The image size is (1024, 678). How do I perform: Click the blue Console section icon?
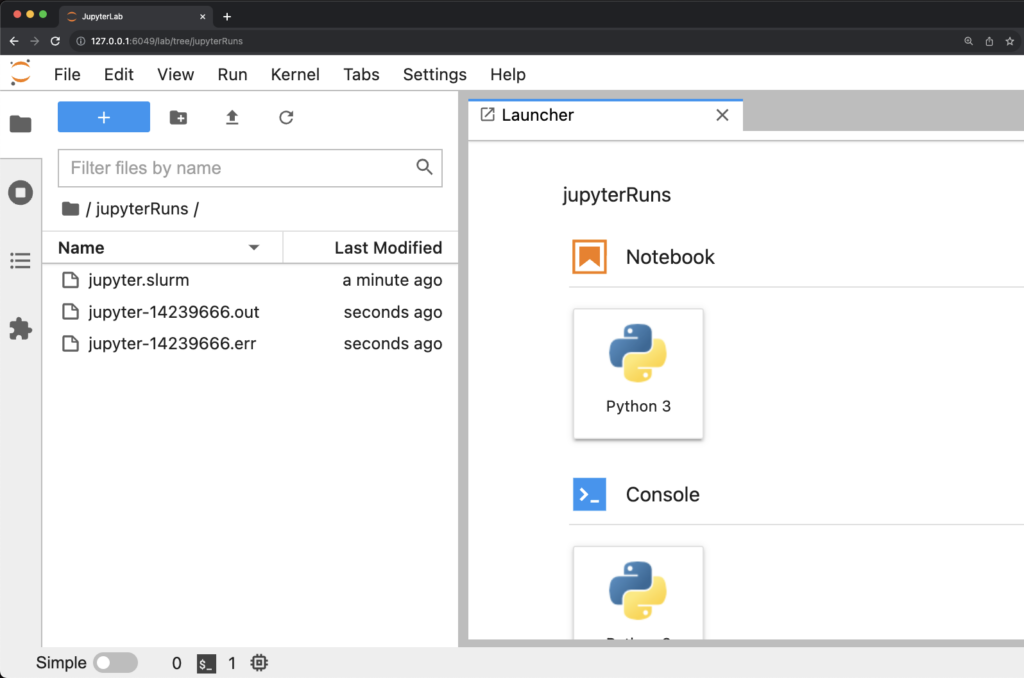(x=589, y=494)
